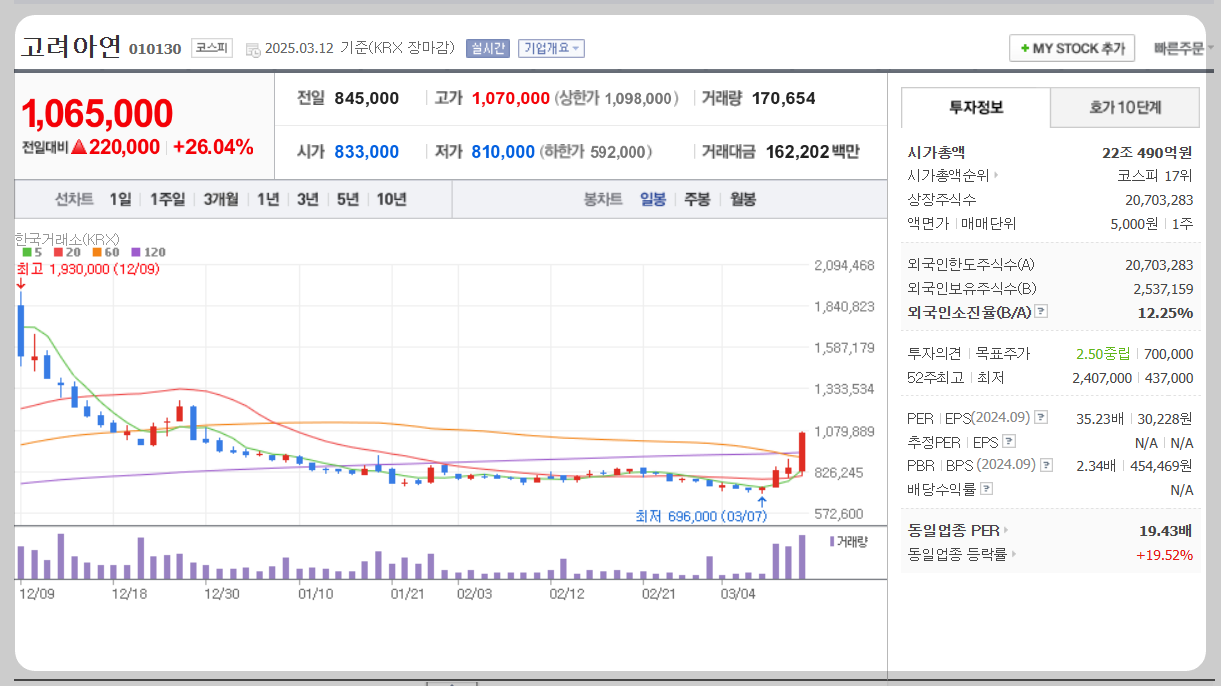Open 빠른주문 quick order
This screenshot has height=686, width=1221.
[1183, 48]
